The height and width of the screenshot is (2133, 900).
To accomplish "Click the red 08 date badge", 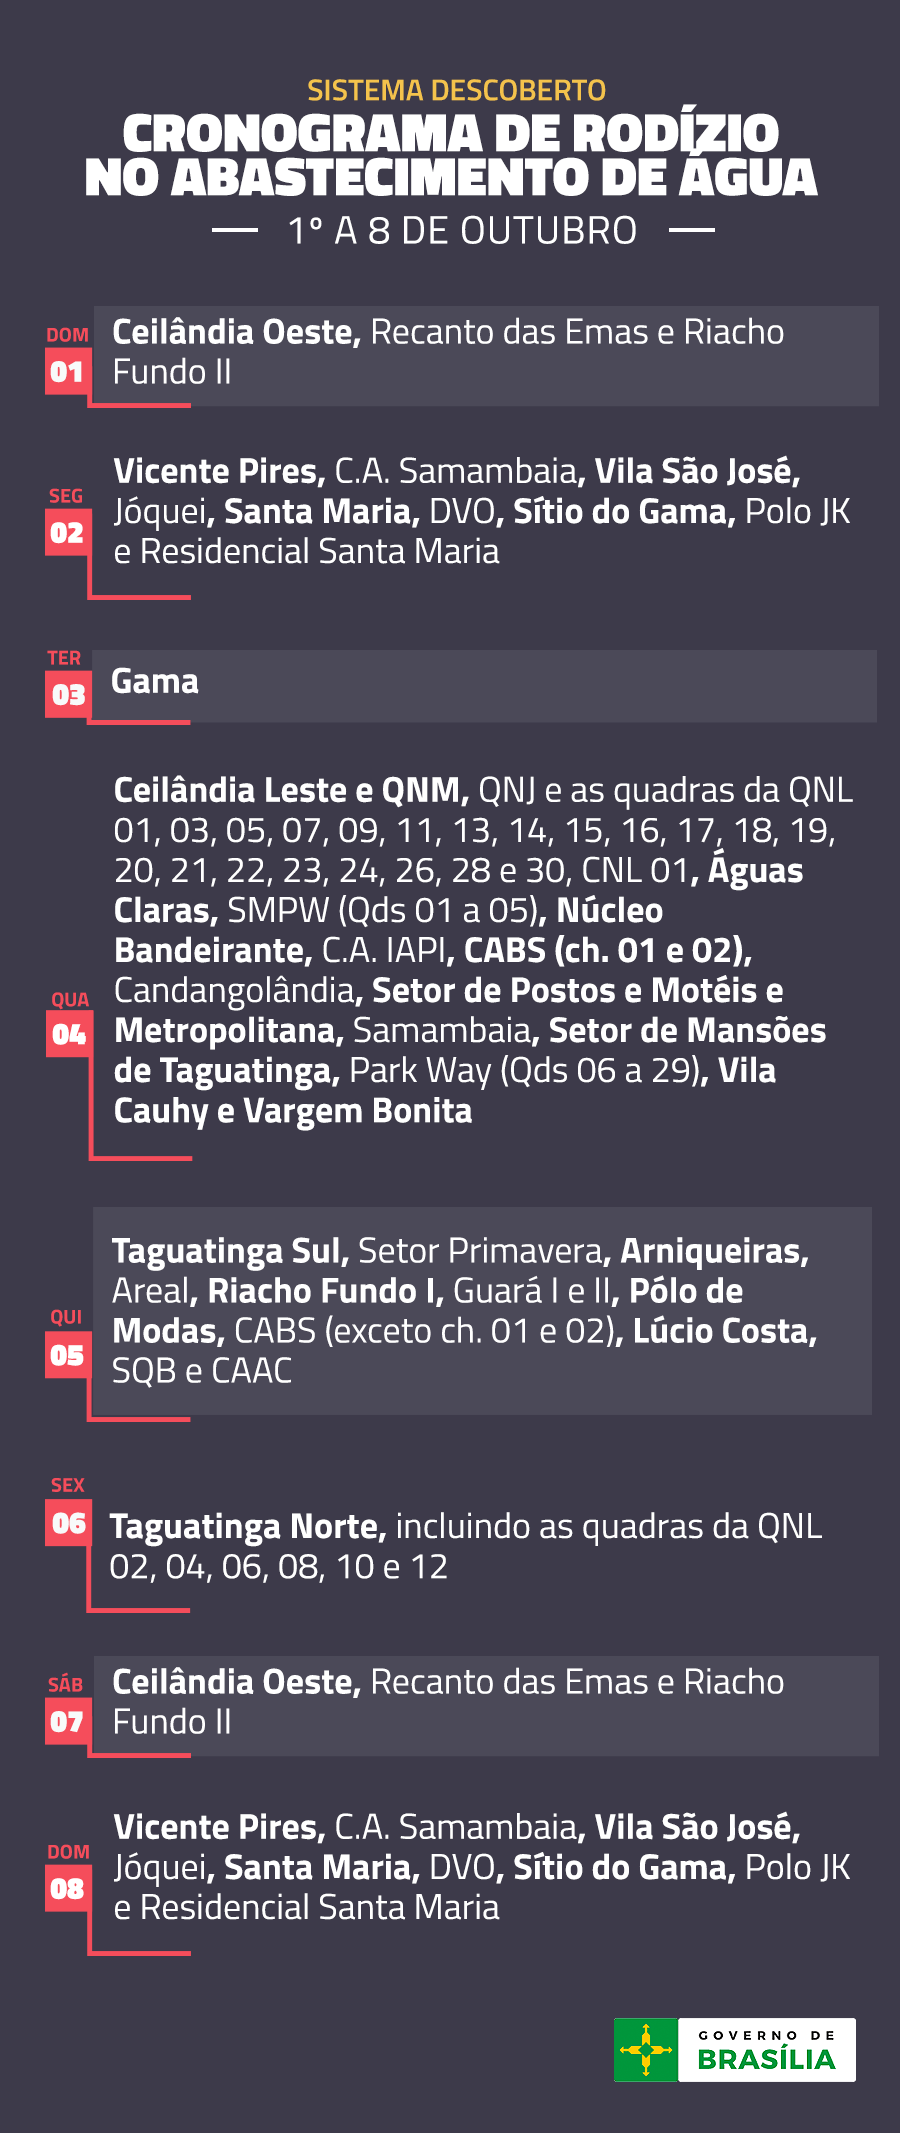I will 67,1889.
